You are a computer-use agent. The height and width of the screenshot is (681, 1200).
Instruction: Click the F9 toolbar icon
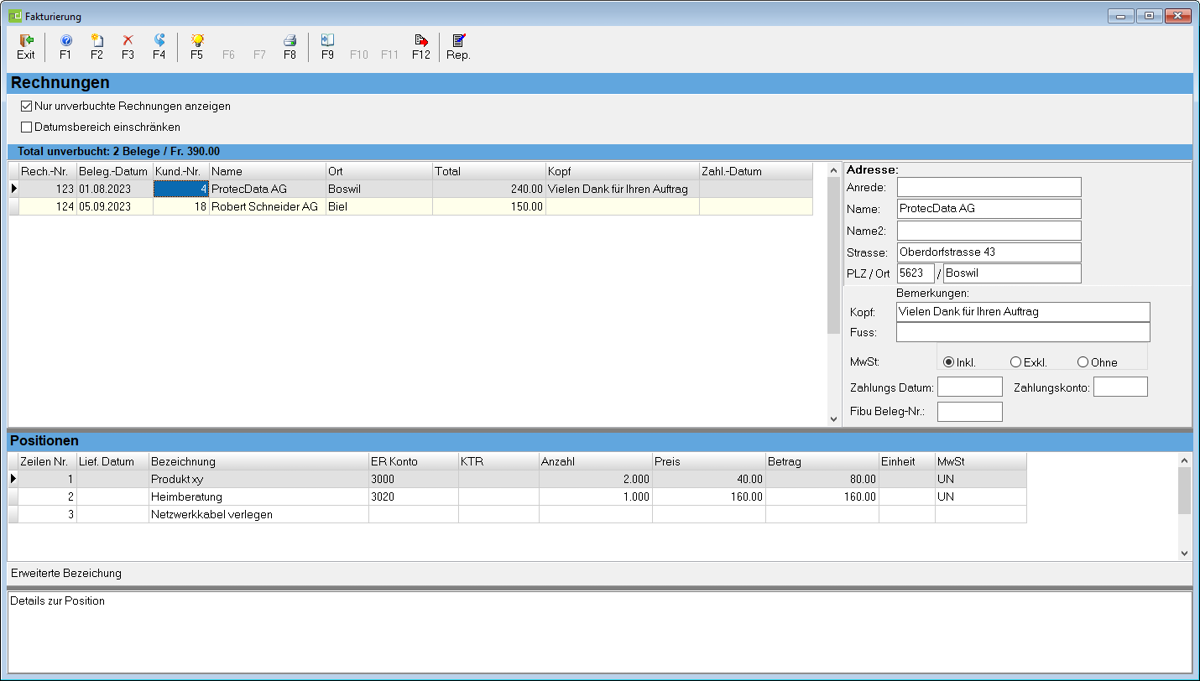point(327,47)
